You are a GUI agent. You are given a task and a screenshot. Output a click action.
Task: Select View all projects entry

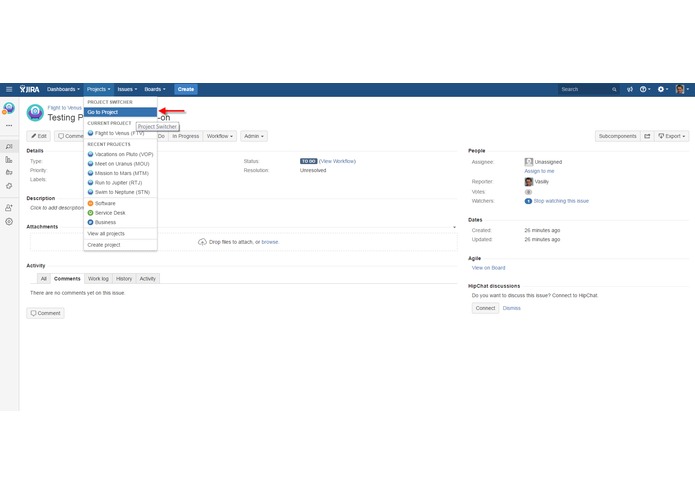coord(121,233)
